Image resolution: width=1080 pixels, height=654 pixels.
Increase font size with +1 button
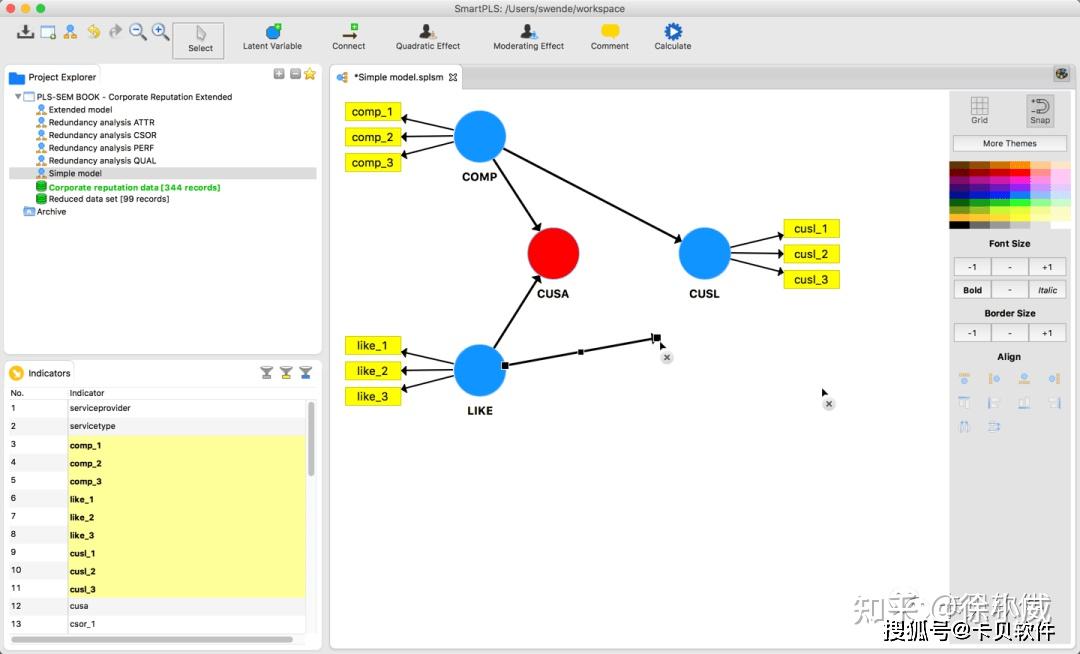pos(1047,267)
